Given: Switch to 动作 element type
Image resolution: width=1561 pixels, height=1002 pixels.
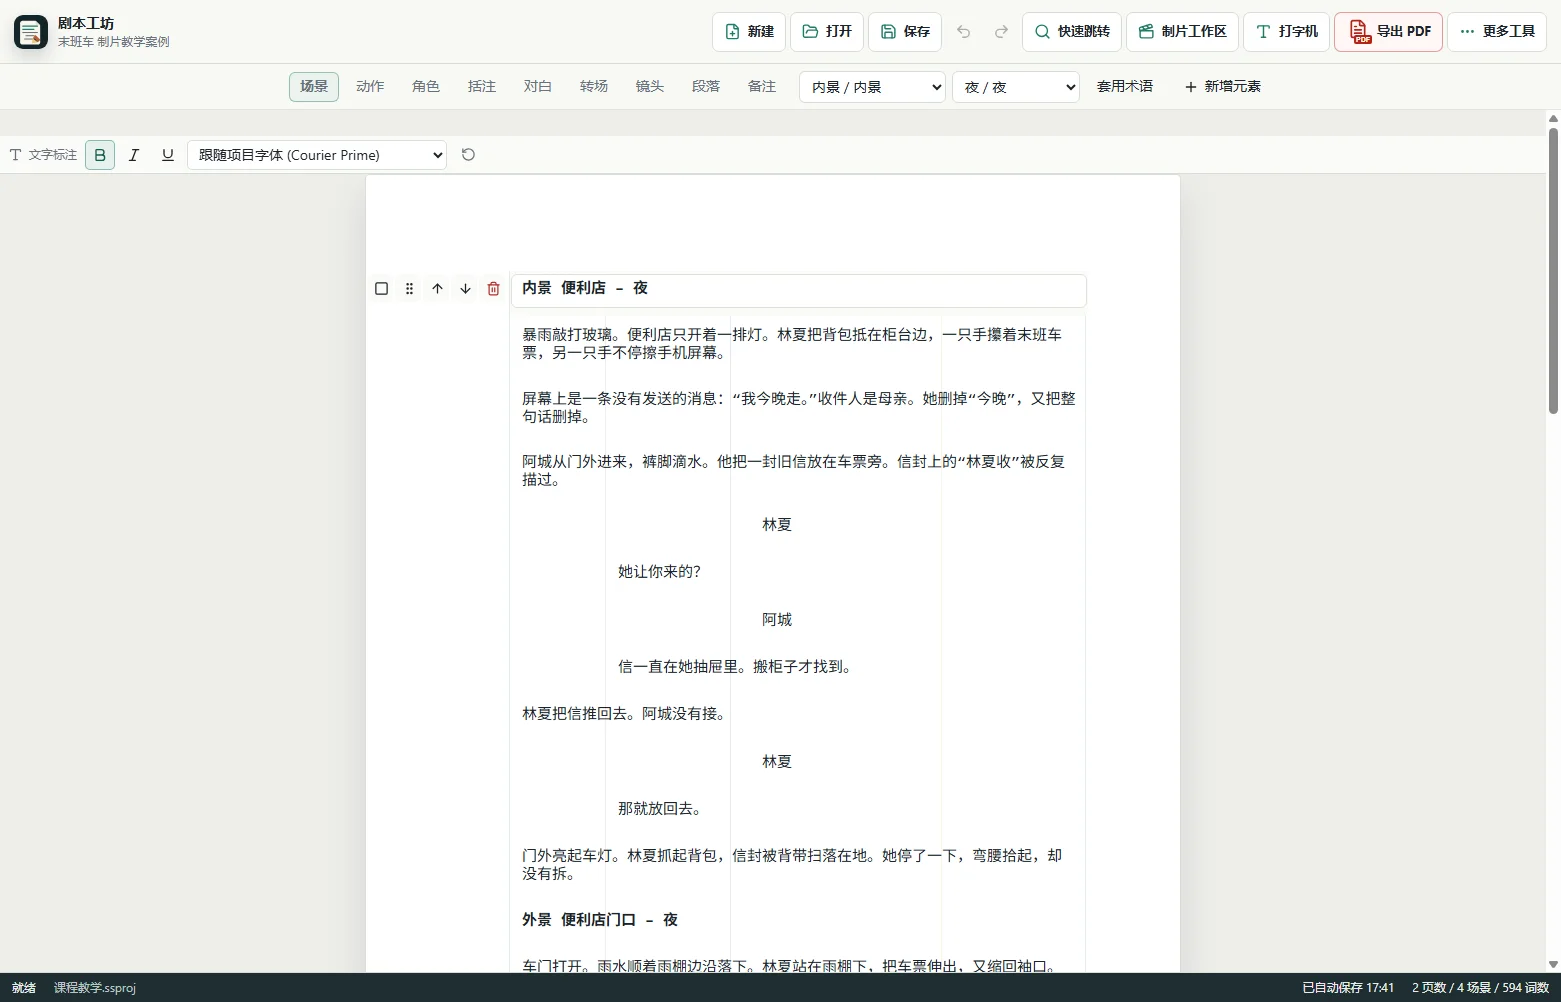Looking at the screenshot, I should click(x=370, y=87).
